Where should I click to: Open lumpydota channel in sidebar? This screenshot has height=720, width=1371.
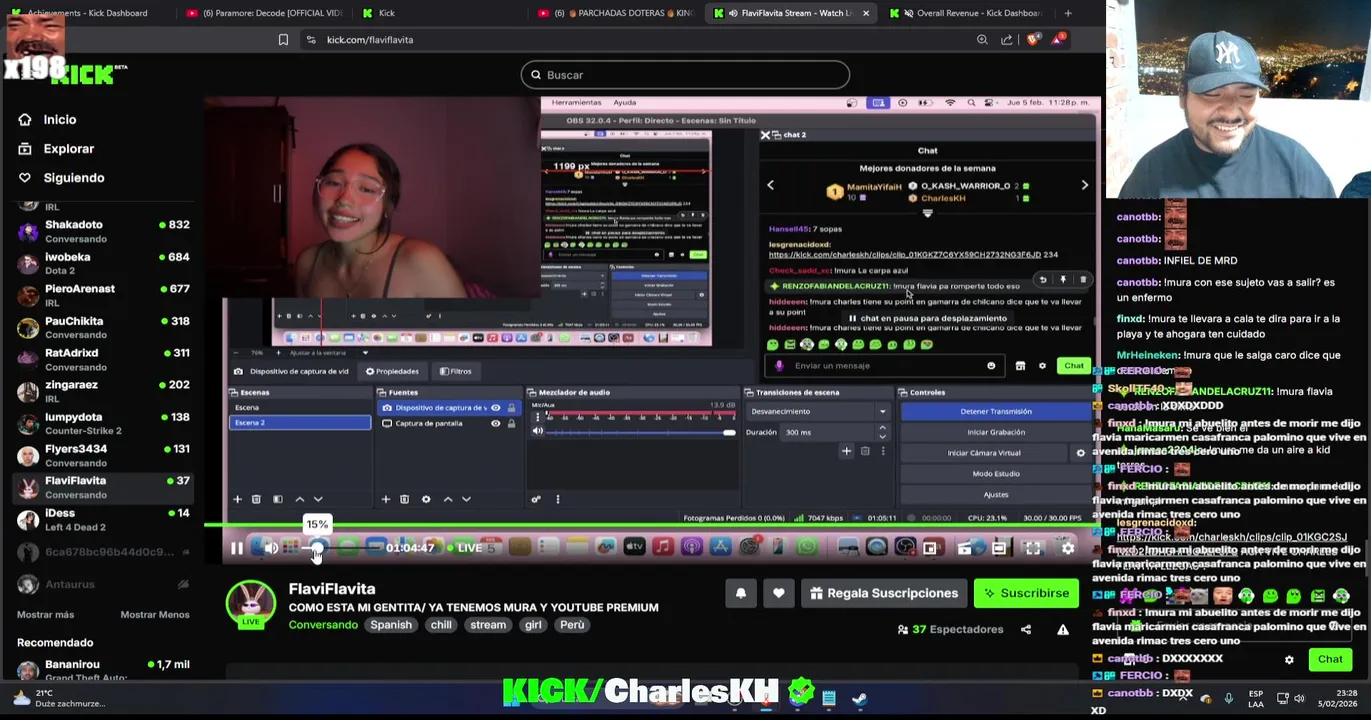coord(104,424)
